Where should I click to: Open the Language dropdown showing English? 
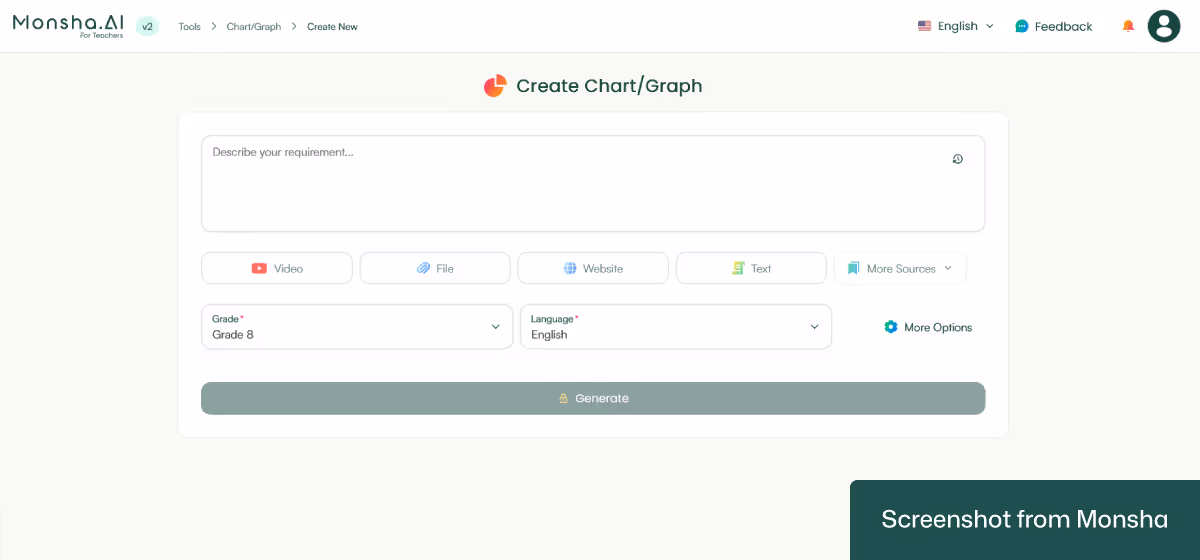[676, 327]
